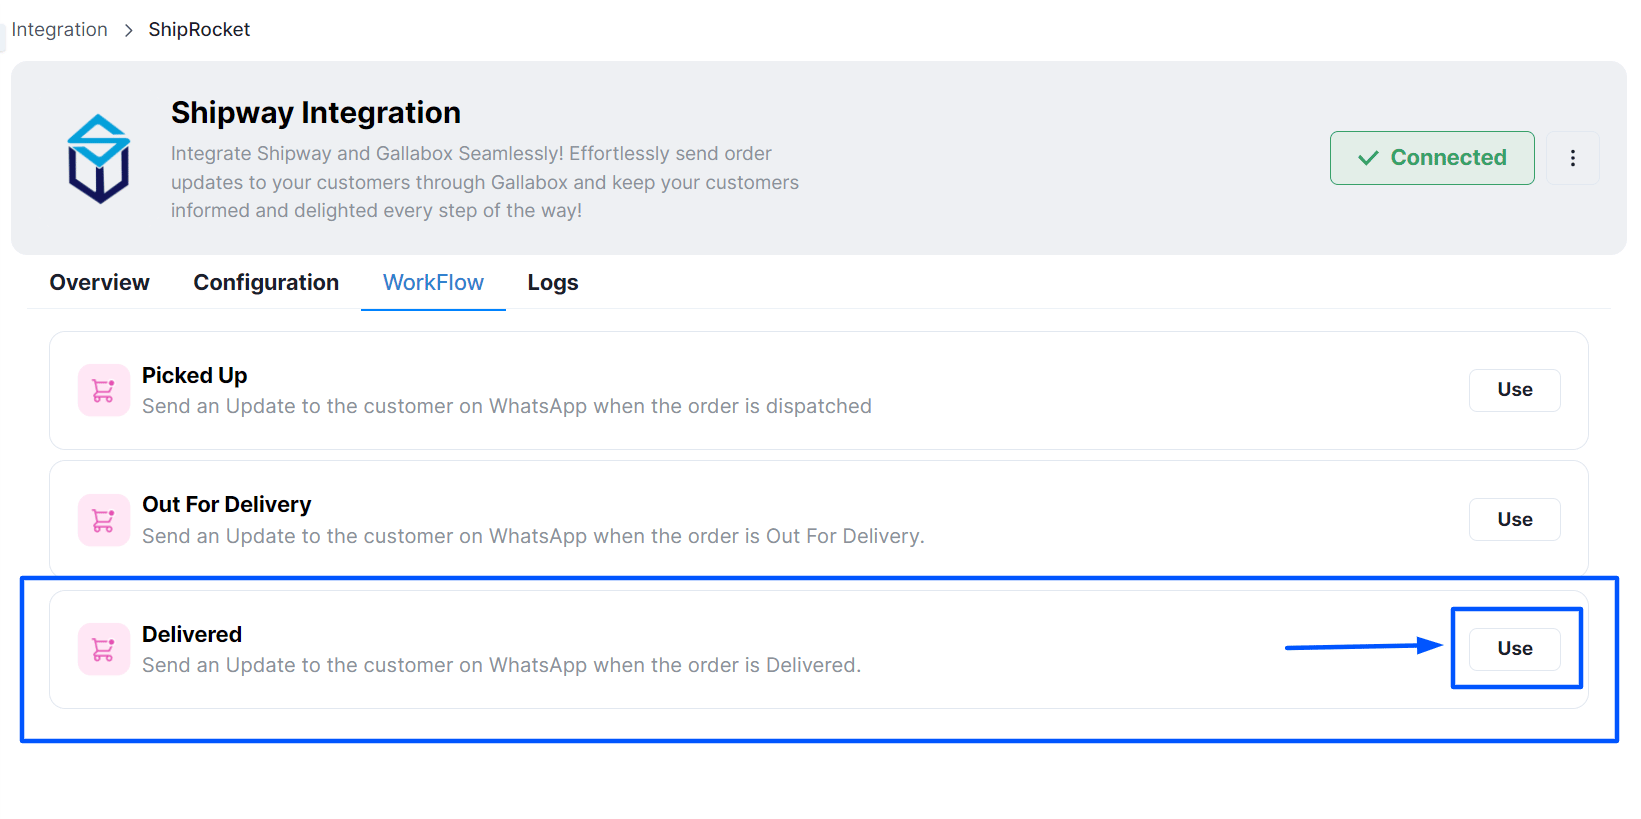Click the Picked Up cart icon
The width and height of the screenshot is (1641, 819).
click(x=104, y=390)
